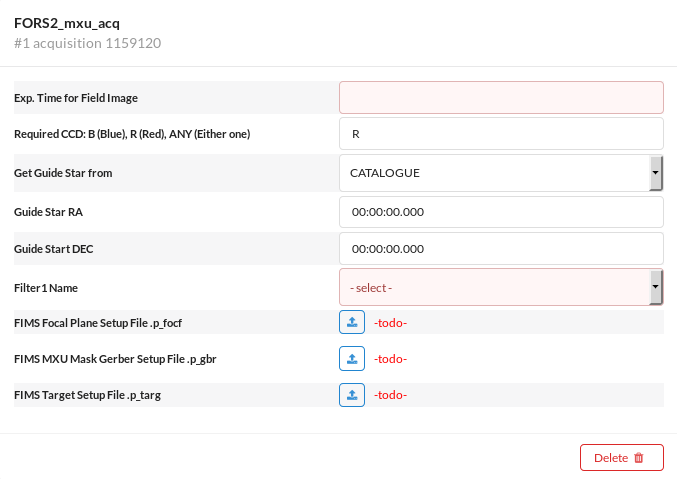Click the Required CCD field containing R
The image size is (677, 479).
point(501,134)
